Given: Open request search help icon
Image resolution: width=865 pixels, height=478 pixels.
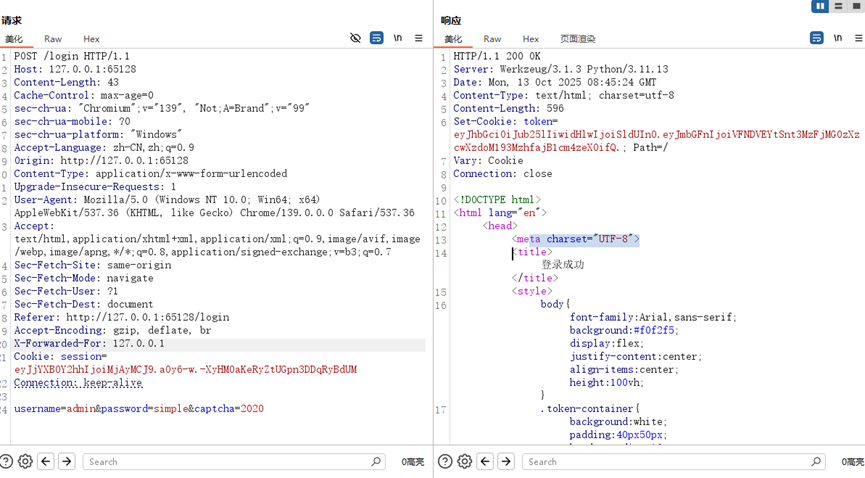Looking at the screenshot, I should (x=6, y=461).
